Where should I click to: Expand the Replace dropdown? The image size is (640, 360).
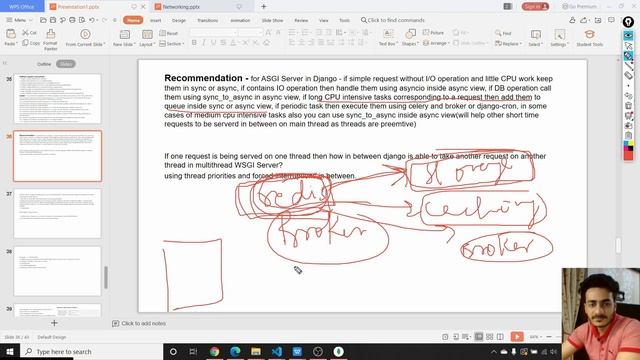(508, 43)
